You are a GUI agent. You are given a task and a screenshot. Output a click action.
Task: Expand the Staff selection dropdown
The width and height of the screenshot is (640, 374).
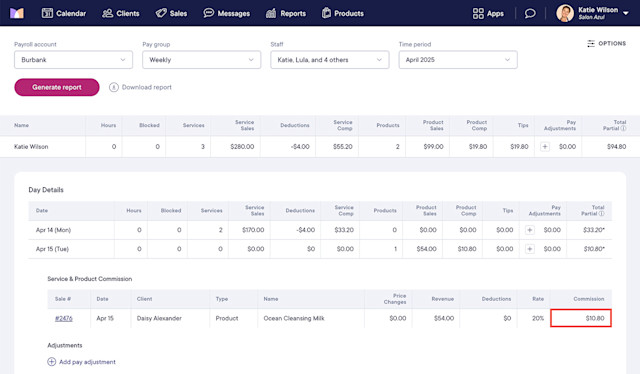pyautogui.click(x=330, y=60)
